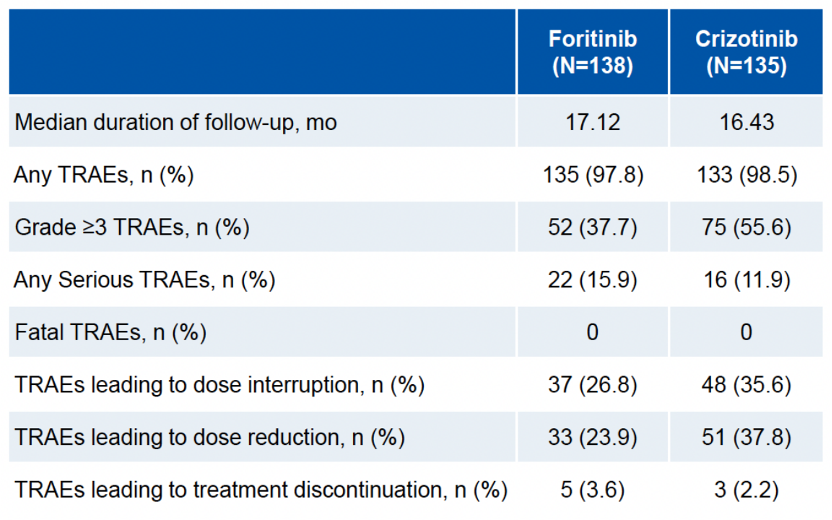Click the 22 (15.9) cell
The width and height of the screenshot is (832, 520).
coord(592,281)
